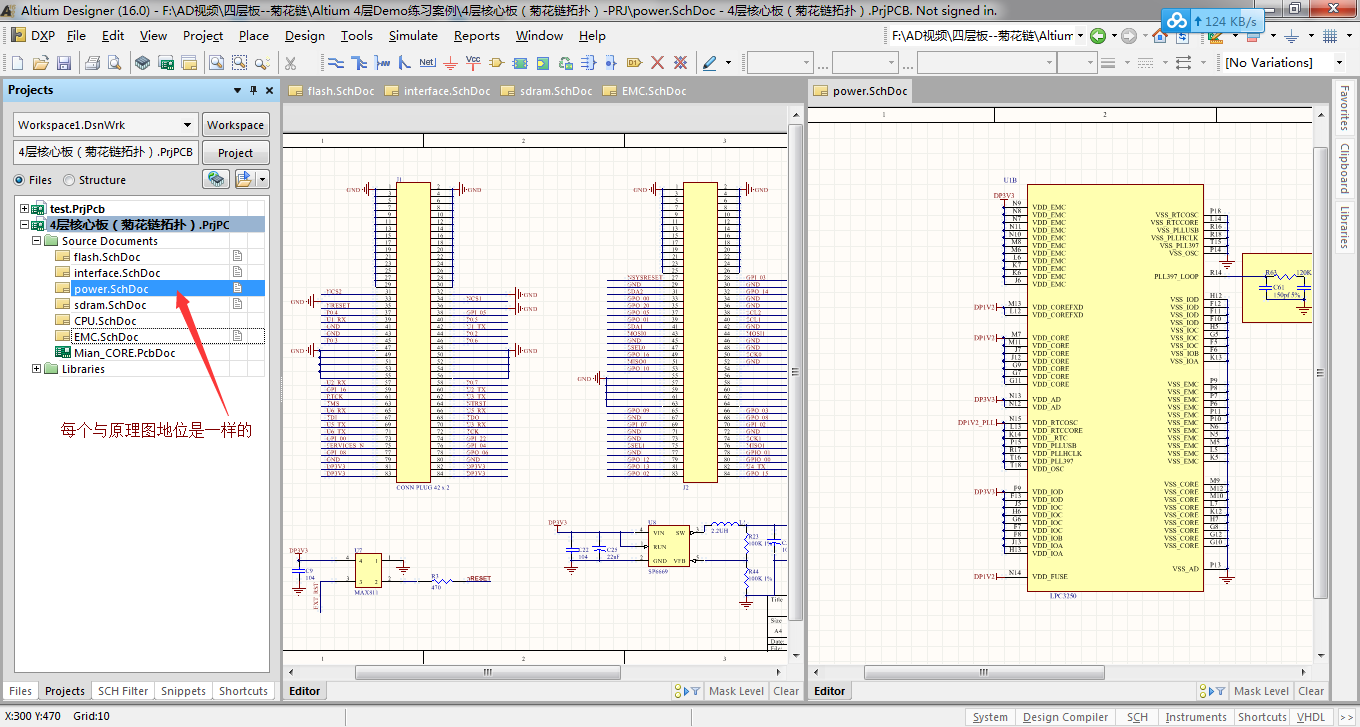Select the Files radio button
The height and width of the screenshot is (727, 1360).
pos(19,180)
